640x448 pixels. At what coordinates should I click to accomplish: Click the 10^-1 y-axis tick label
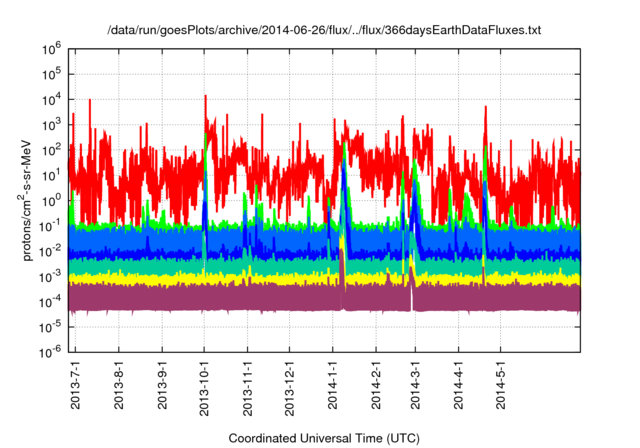point(51,227)
